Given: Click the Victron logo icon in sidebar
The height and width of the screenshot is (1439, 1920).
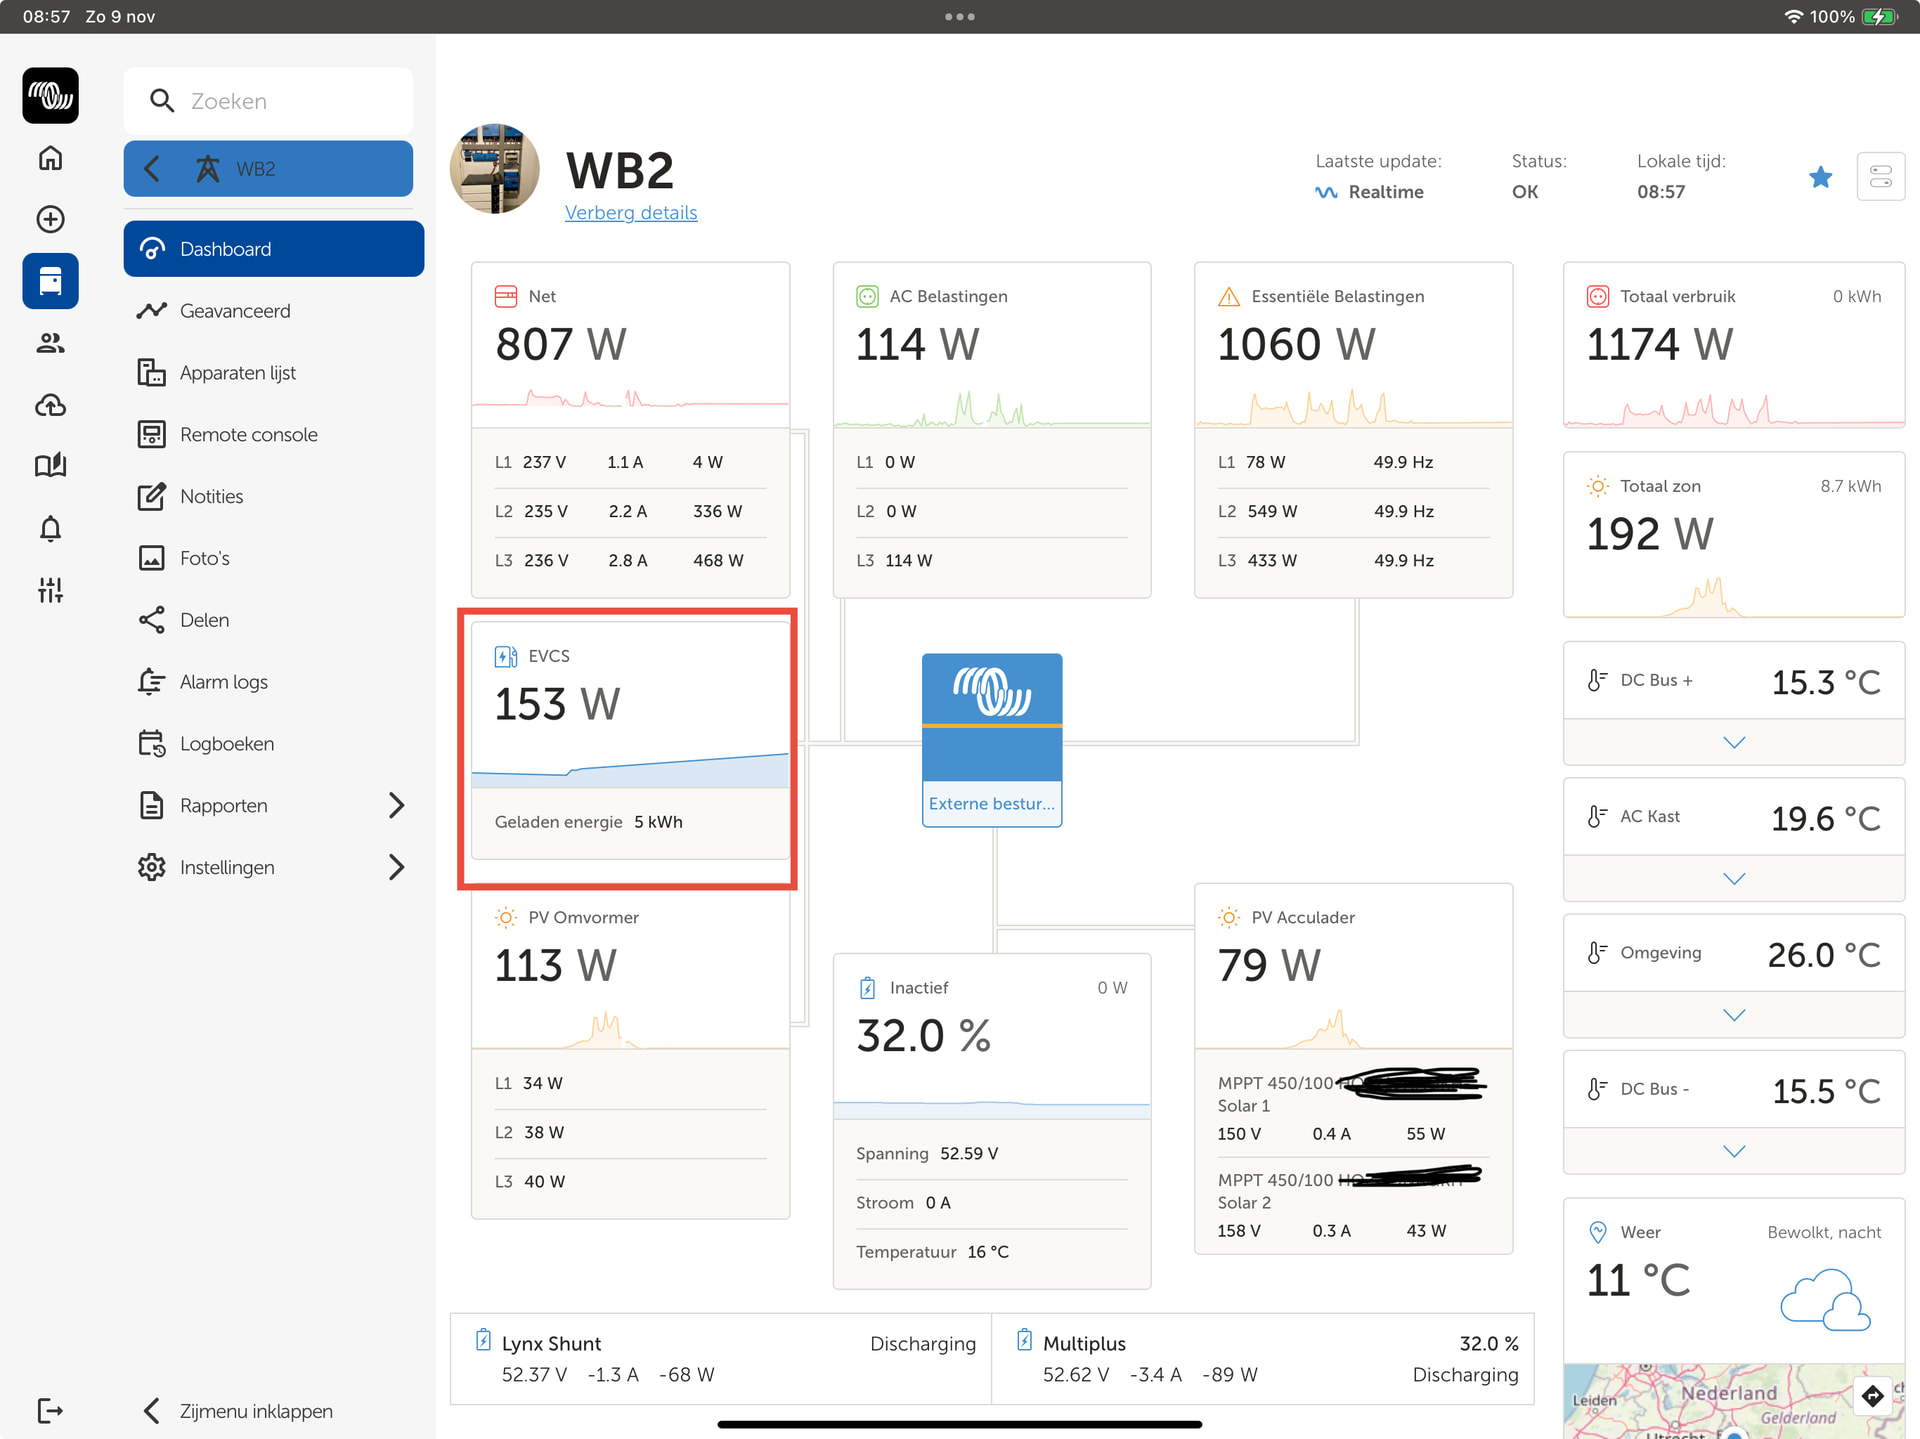Looking at the screenshot, I should point(51,96).
